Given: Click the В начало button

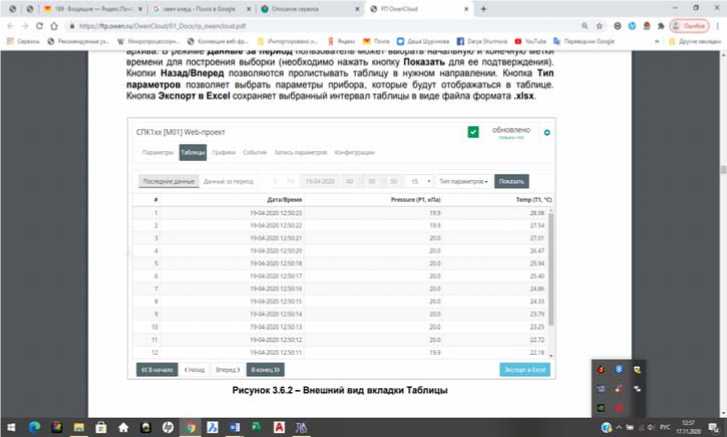Looking at the screenshot, I should [x=157, y=369].
